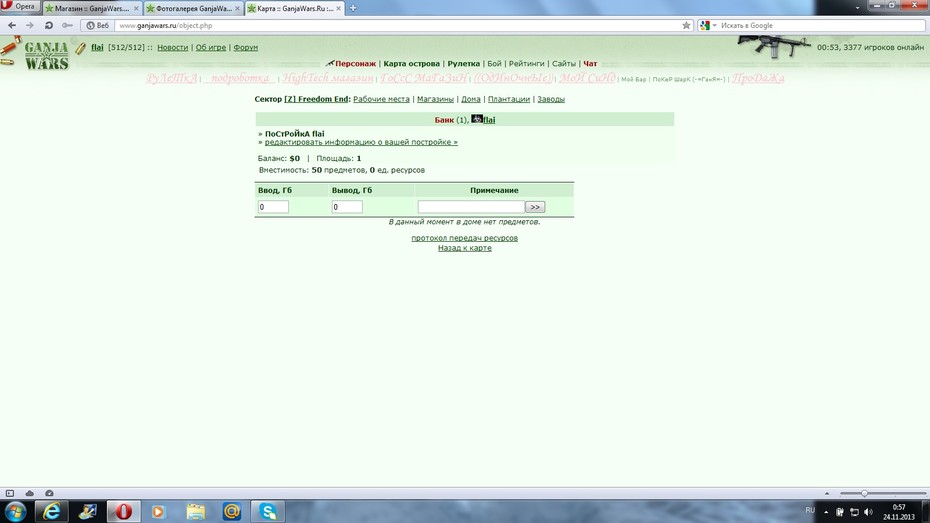The image size is (930, 523).
Task: Open the flai profile link in header
Action: [x=97, y=47]
